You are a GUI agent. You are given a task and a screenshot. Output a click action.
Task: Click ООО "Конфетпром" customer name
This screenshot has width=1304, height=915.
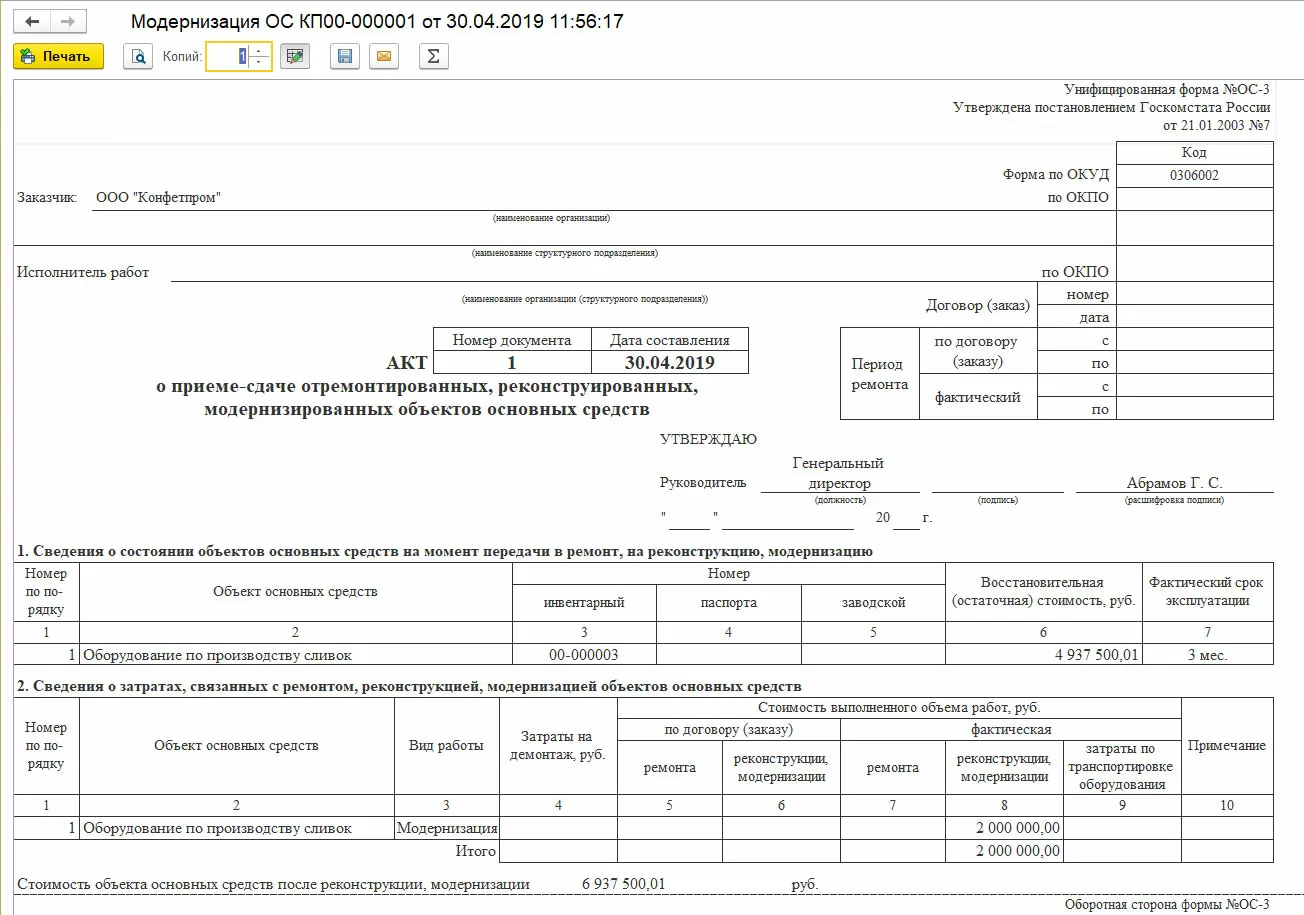tap(158, 197)
